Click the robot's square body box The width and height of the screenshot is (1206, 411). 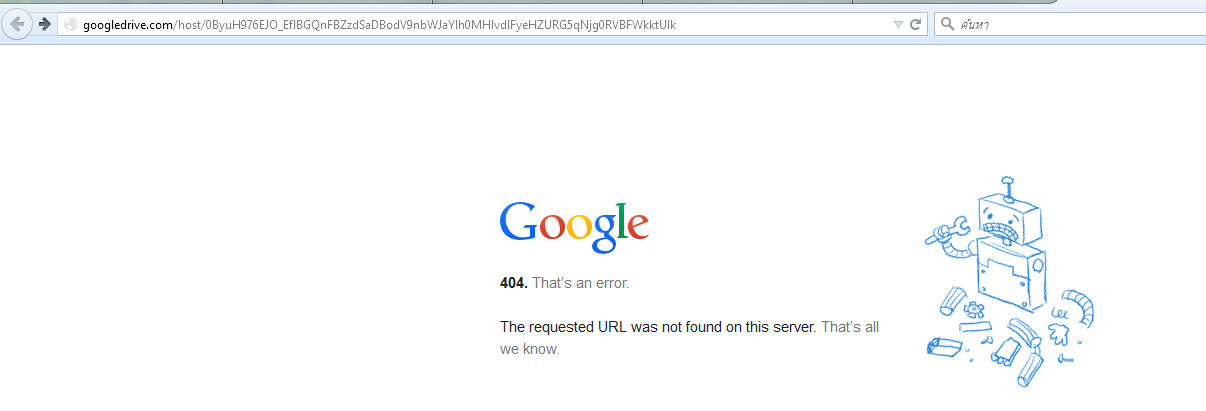tap(1009, 269)
